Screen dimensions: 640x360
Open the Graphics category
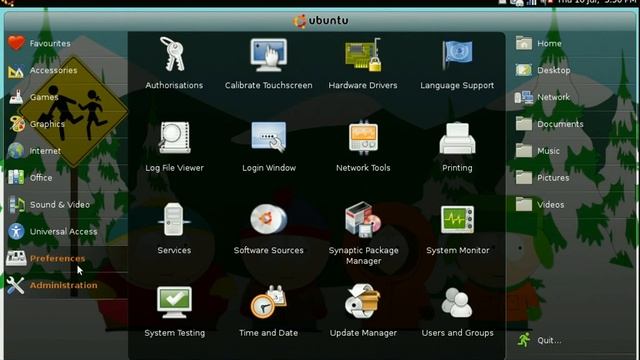(67, 124)
